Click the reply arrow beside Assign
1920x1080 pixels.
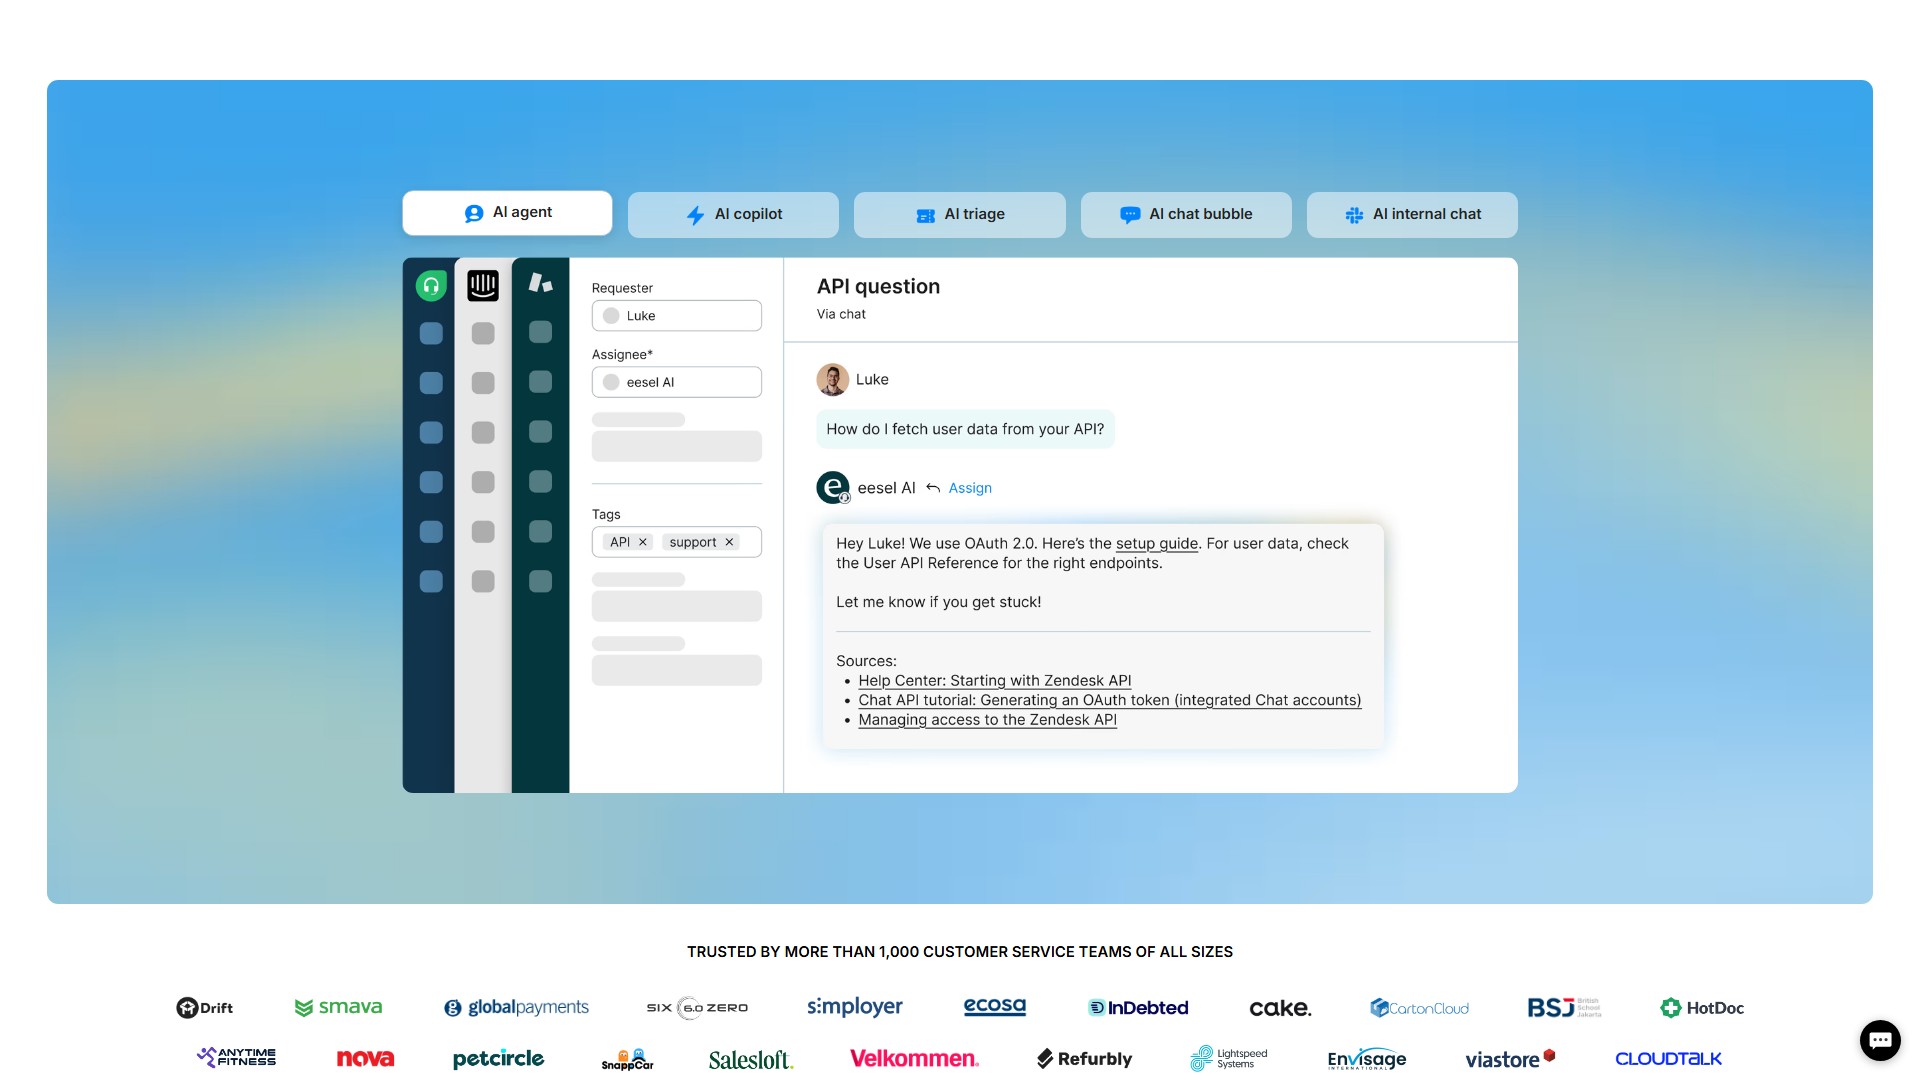click(x=933, y=488)
